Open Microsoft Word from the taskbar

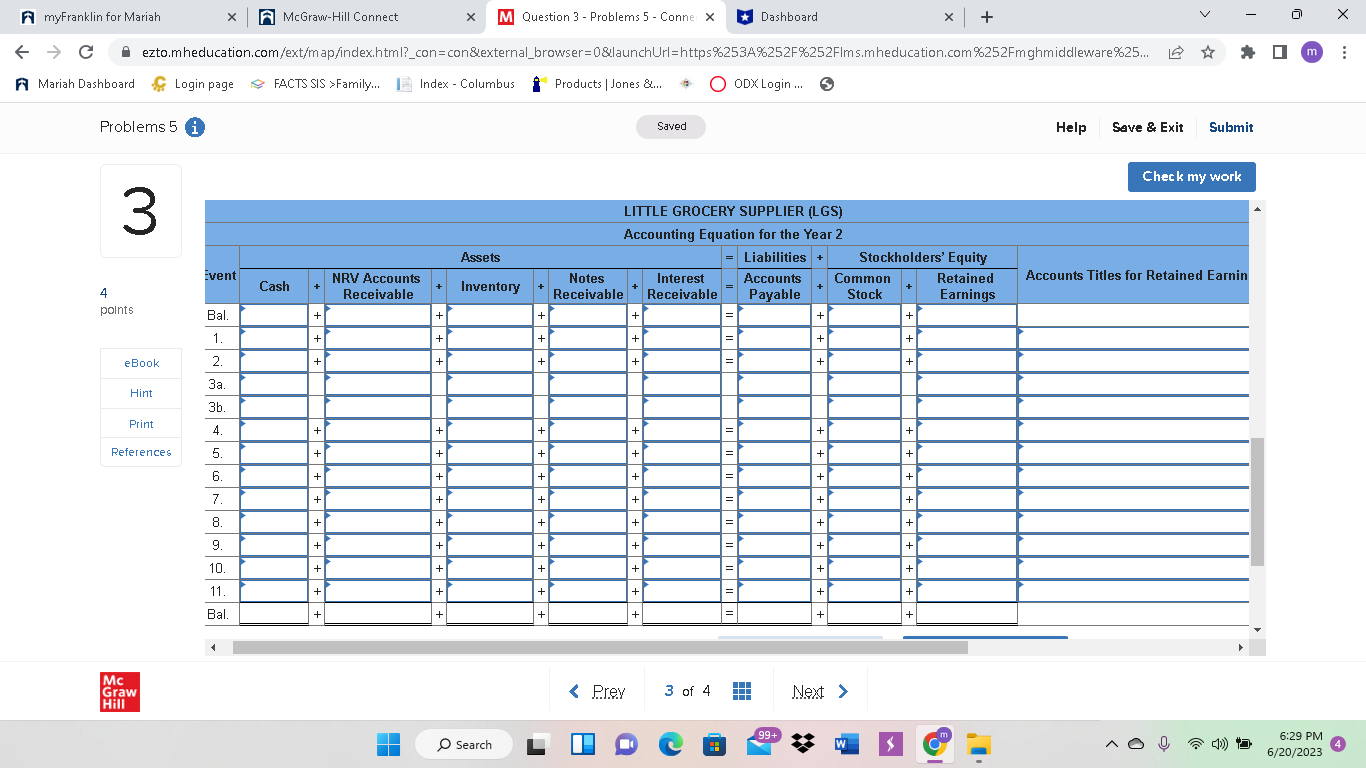846,744
